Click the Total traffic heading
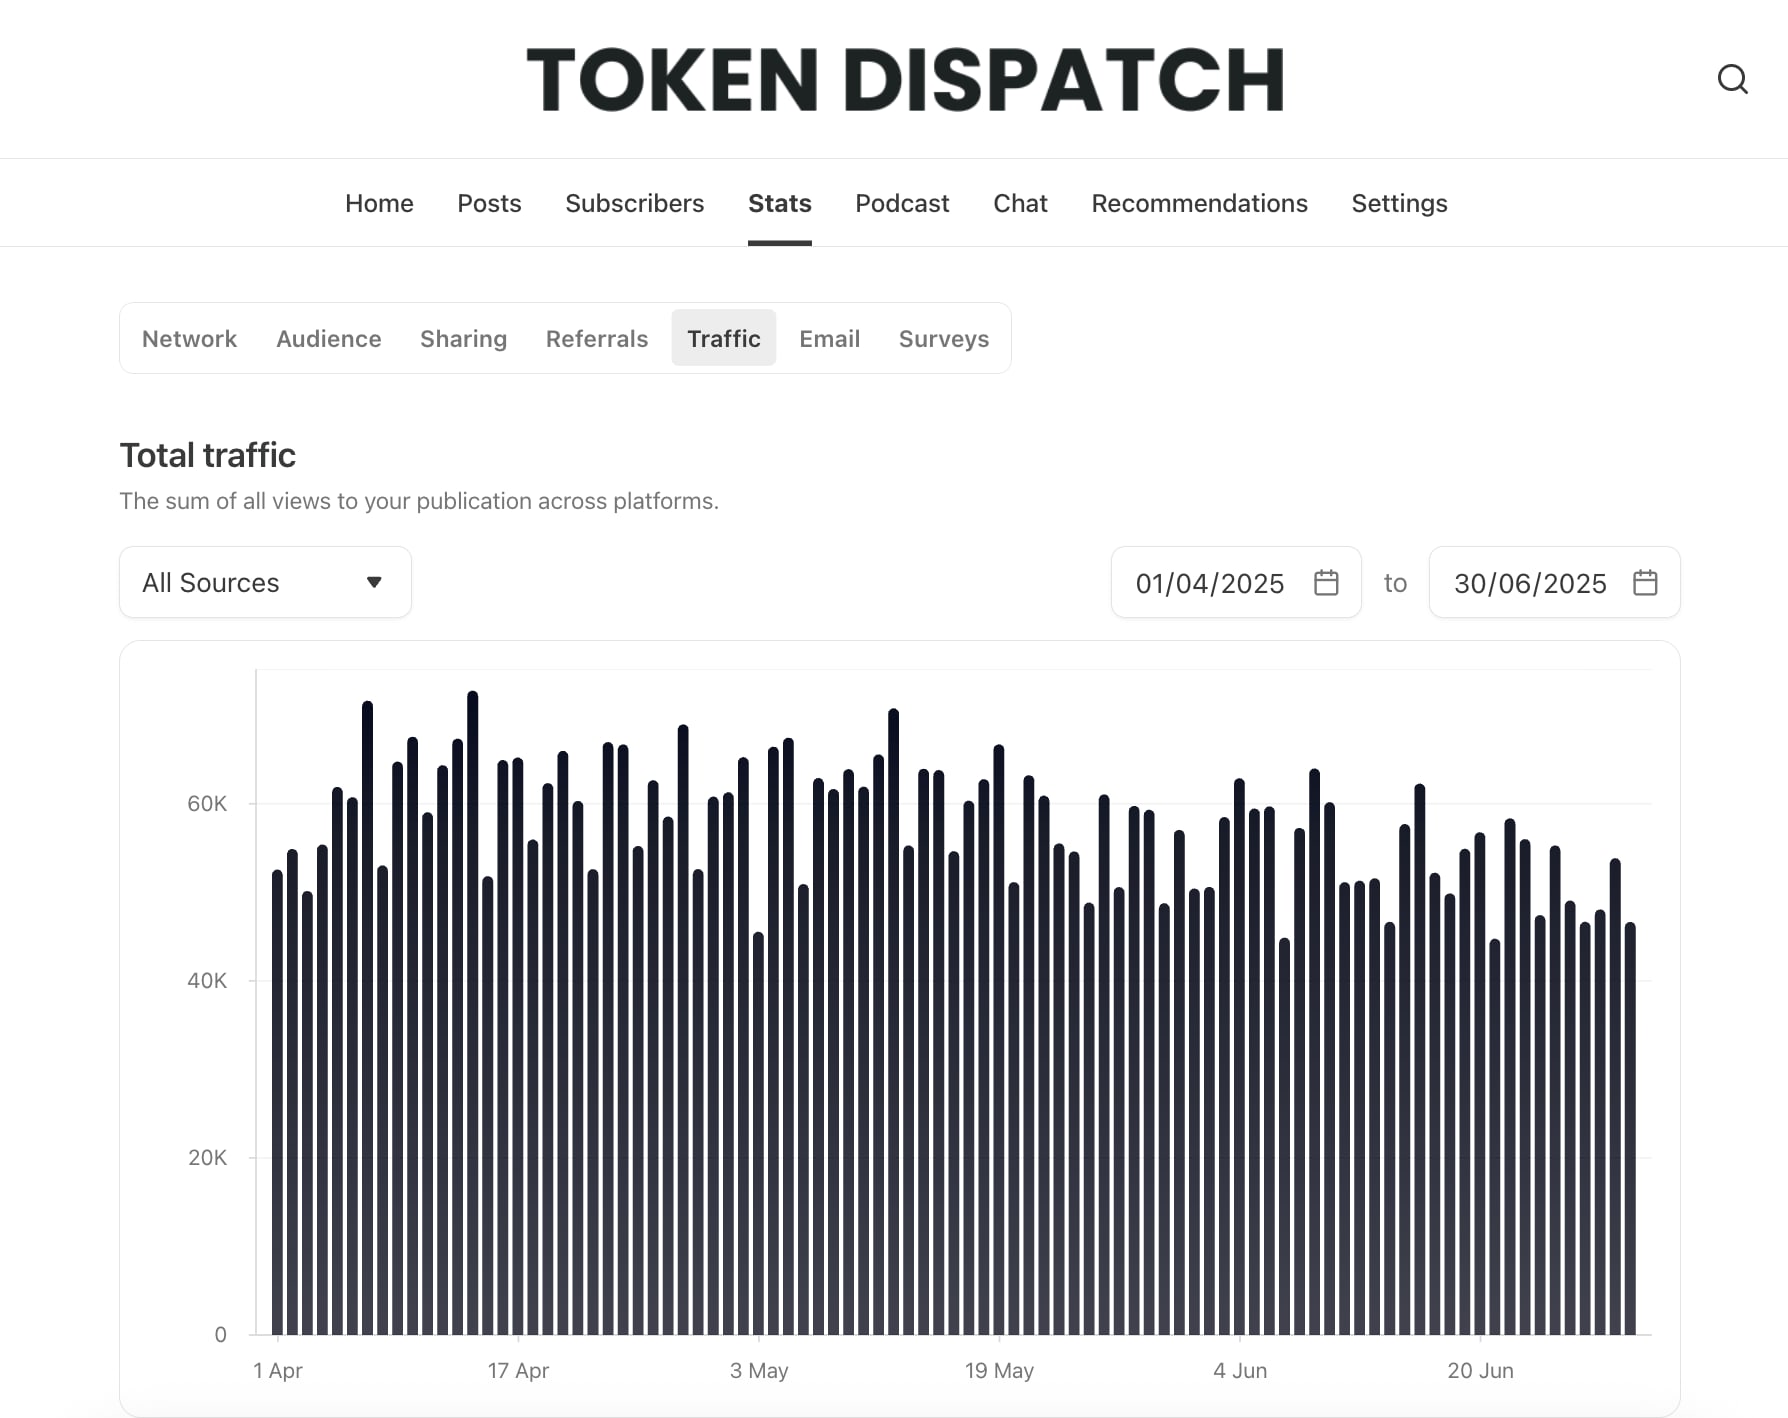Screen dimensions: 1788x1418 click(207, 455)
